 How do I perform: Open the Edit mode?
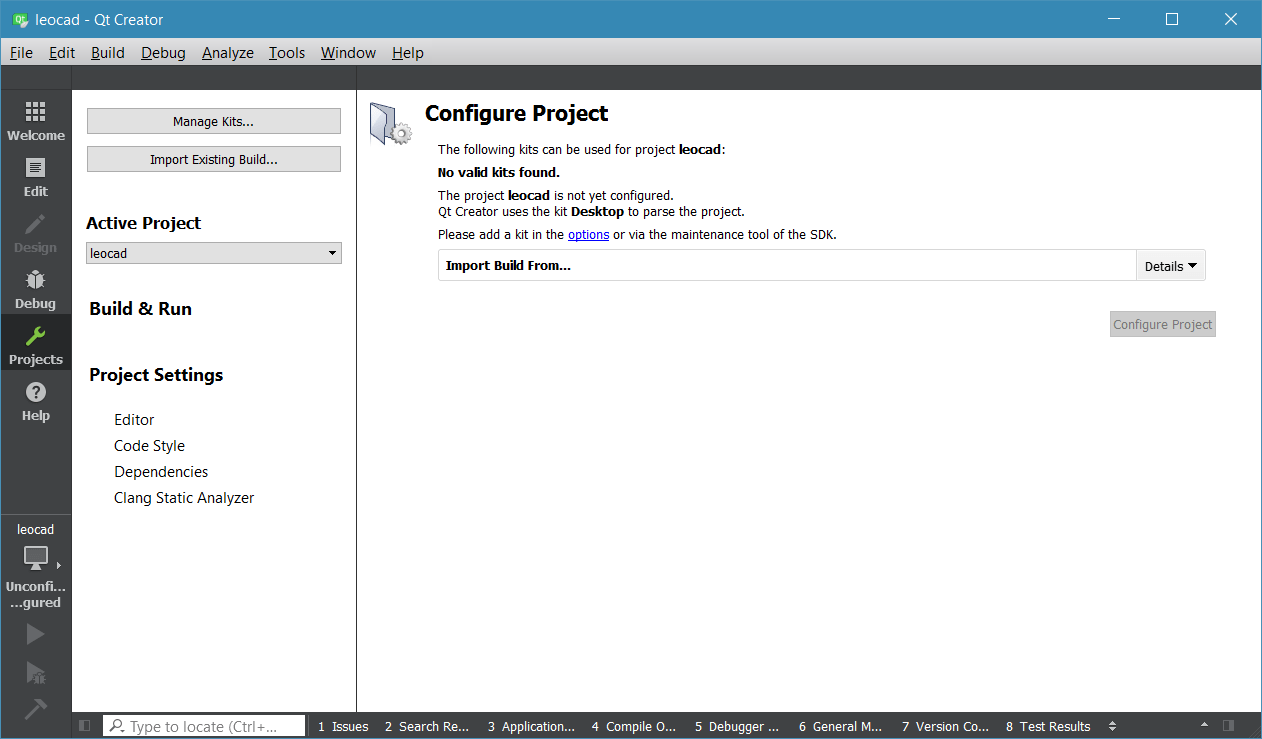tap(36, 176)
